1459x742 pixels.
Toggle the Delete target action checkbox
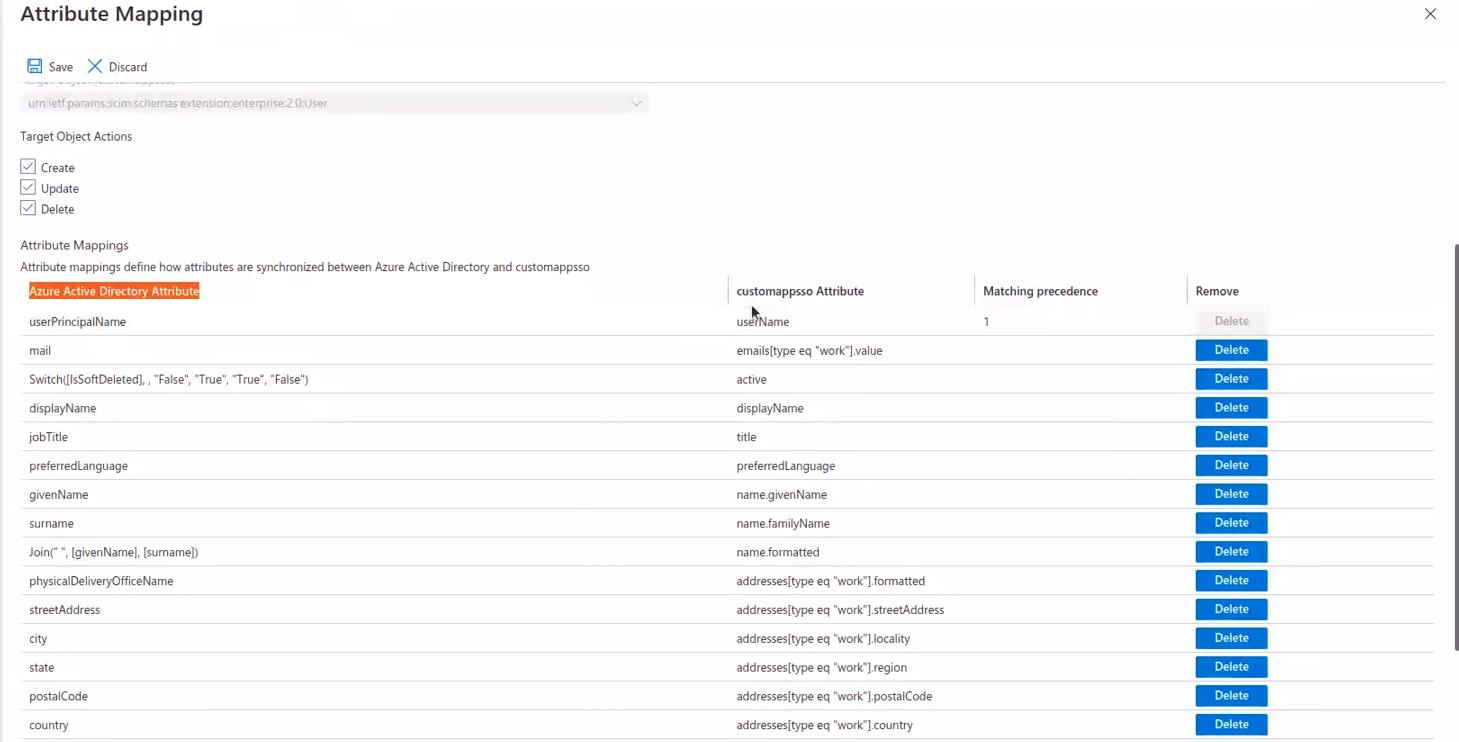click(28, 209)
